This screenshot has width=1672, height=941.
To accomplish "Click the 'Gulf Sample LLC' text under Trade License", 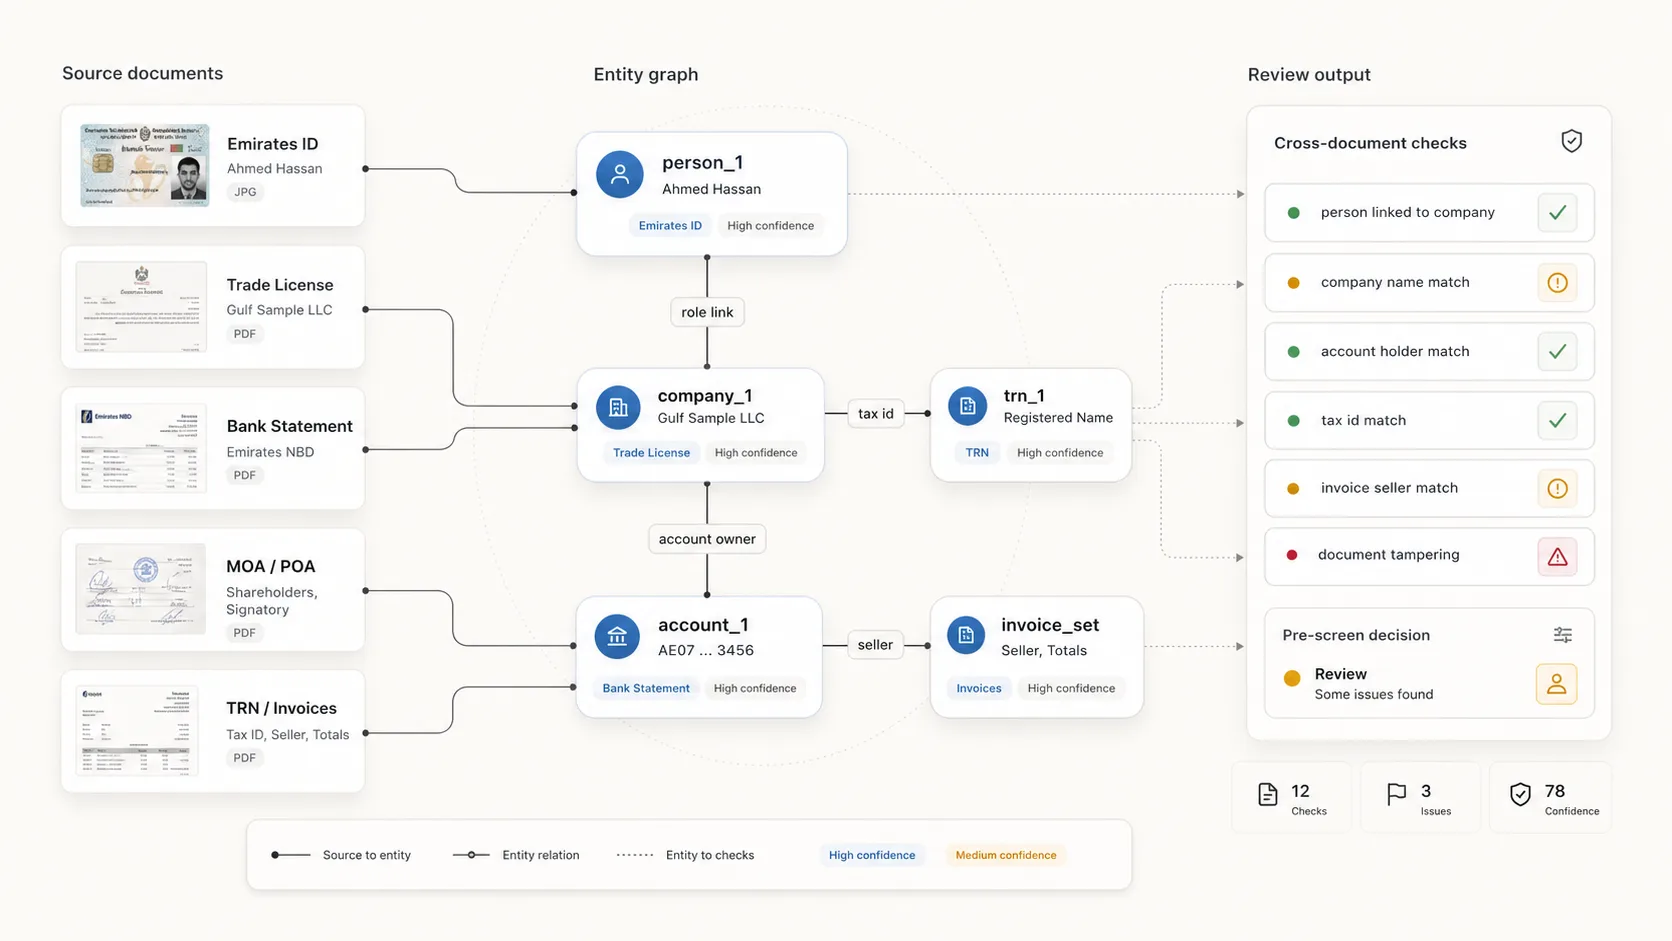I will [x=279, y=310].
